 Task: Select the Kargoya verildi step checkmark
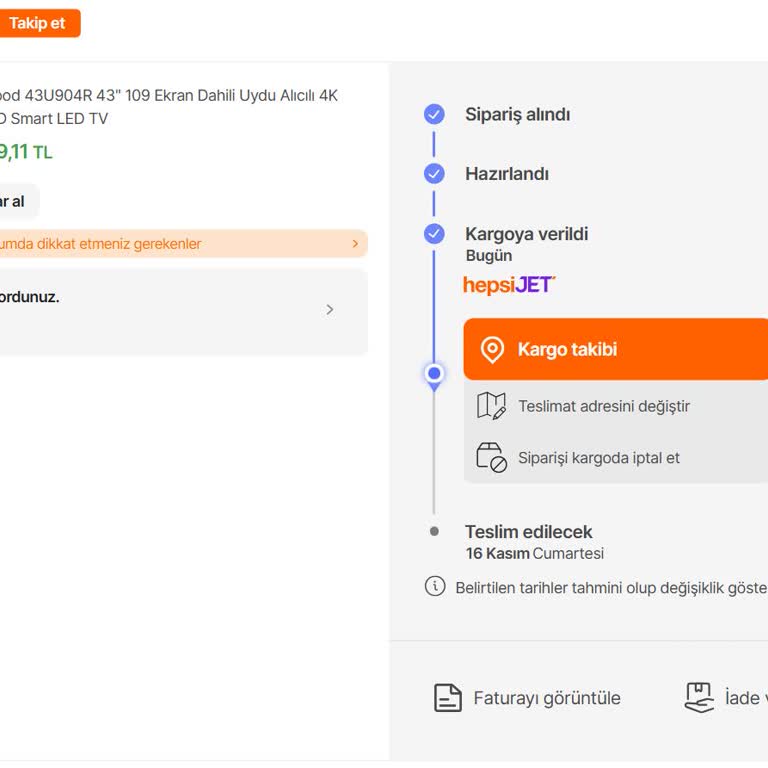434,234
